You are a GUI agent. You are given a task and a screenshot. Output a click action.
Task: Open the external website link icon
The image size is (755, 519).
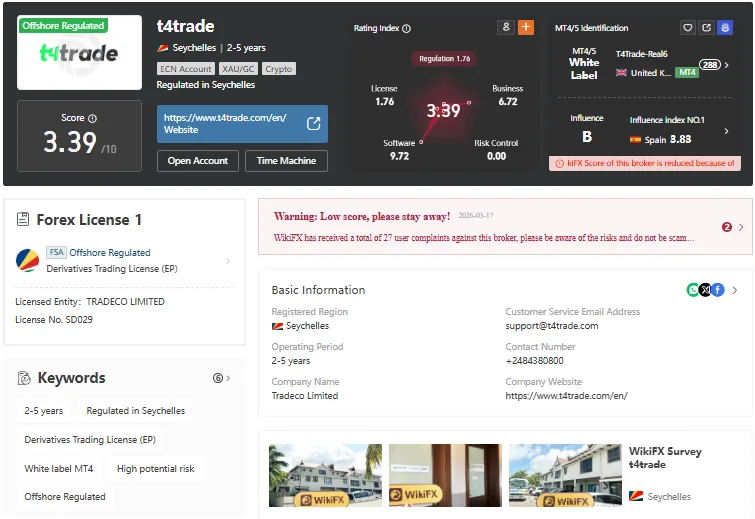[x=313, y=124]
